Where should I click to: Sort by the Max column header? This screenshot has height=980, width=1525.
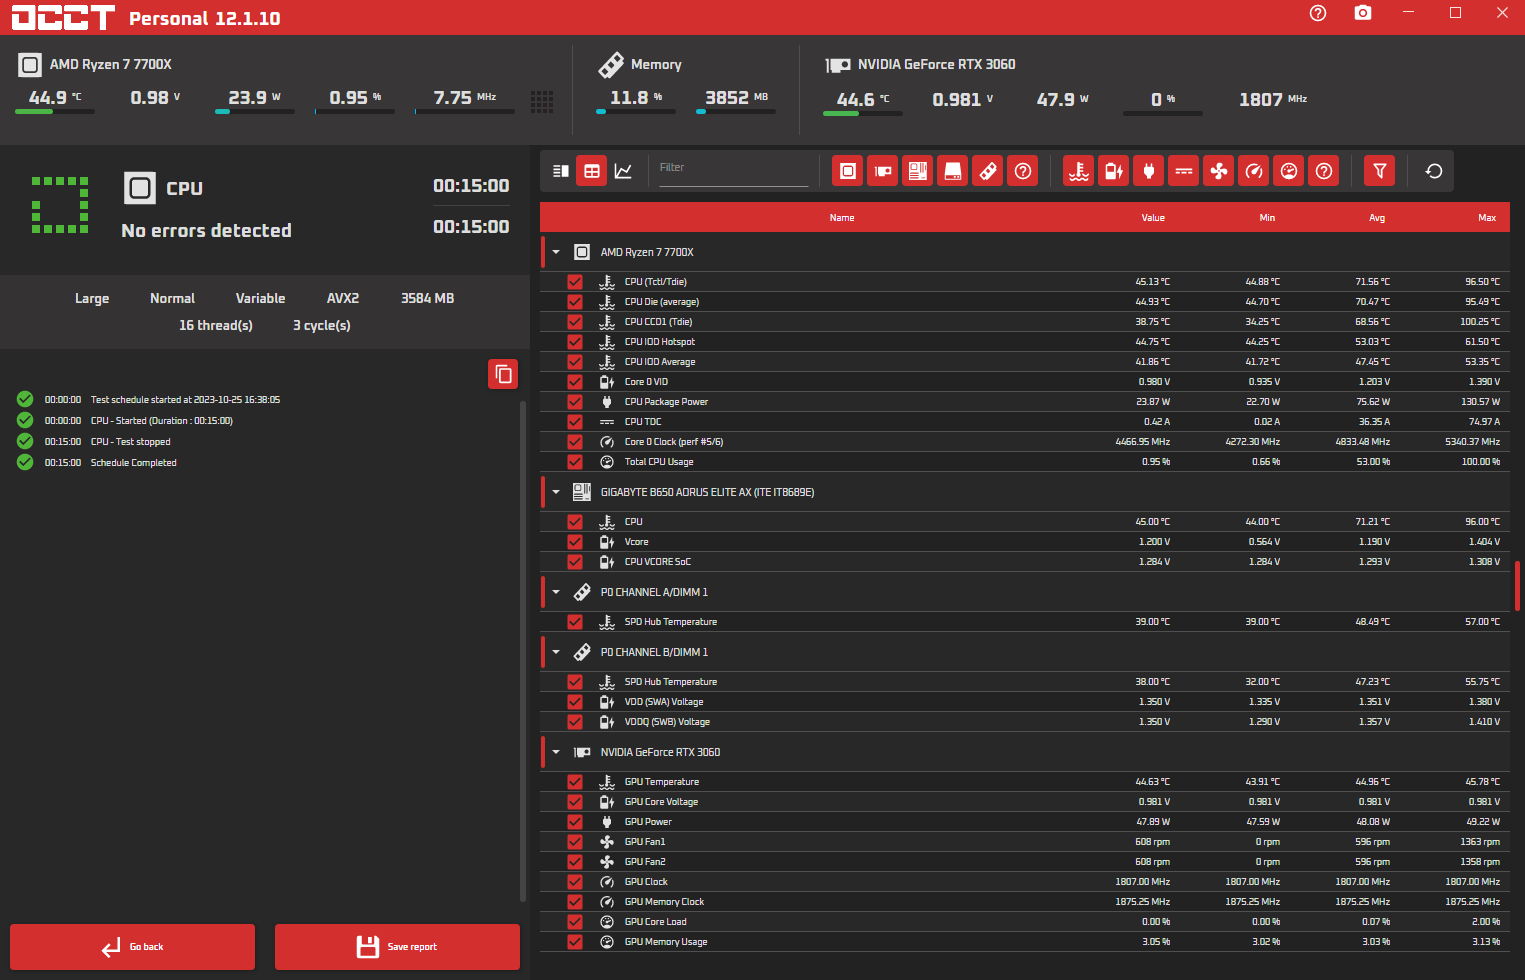point(1486,218)
